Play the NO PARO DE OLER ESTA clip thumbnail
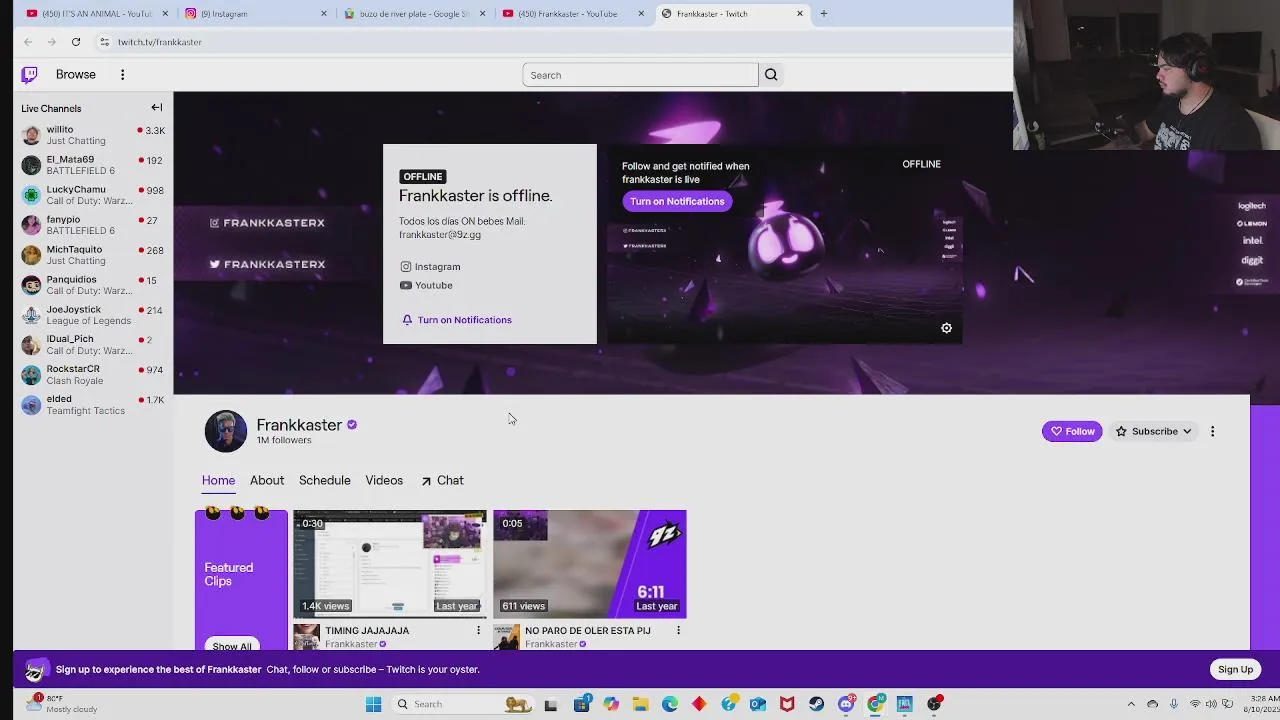This screenshot has width=1280, height=720. click(590, 564)
